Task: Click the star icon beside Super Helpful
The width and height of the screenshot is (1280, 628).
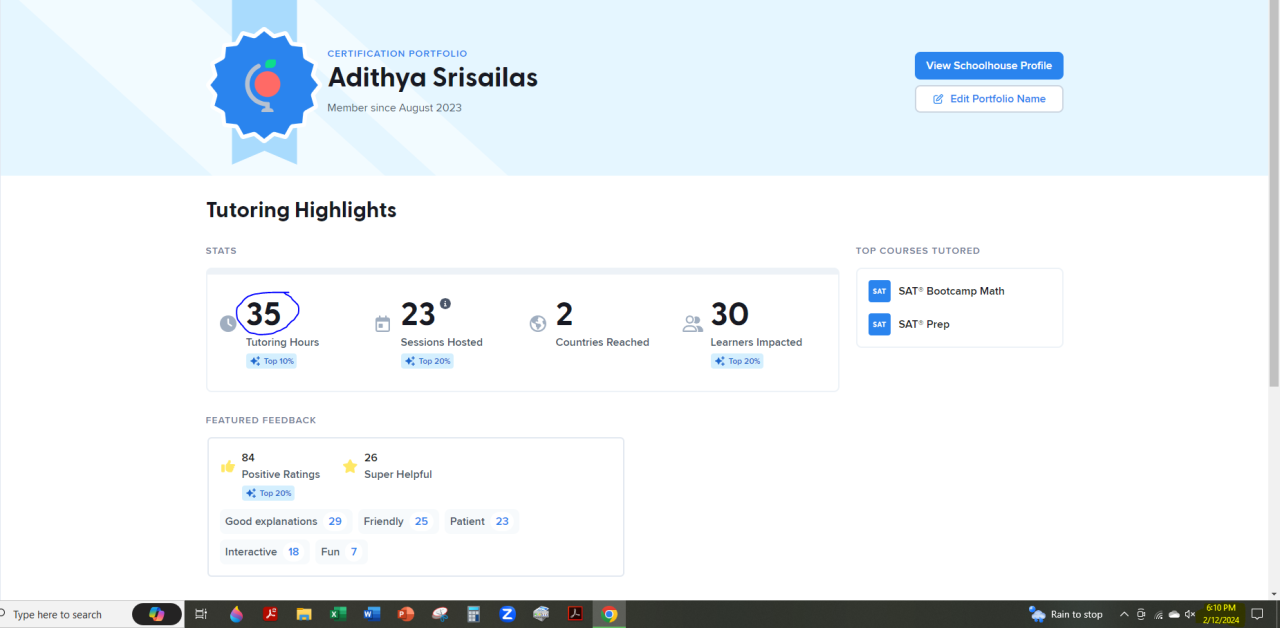Action: 350,466
